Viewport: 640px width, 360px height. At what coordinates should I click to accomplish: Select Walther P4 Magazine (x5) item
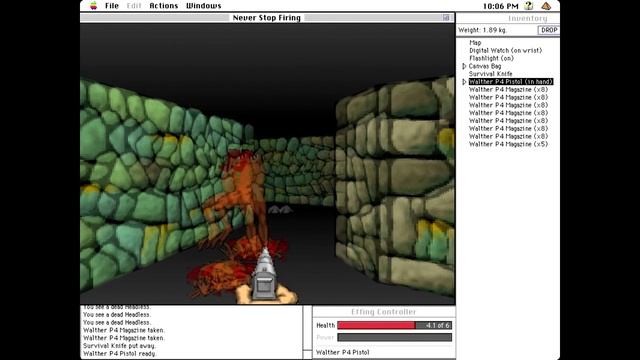[x=508, y=144]
